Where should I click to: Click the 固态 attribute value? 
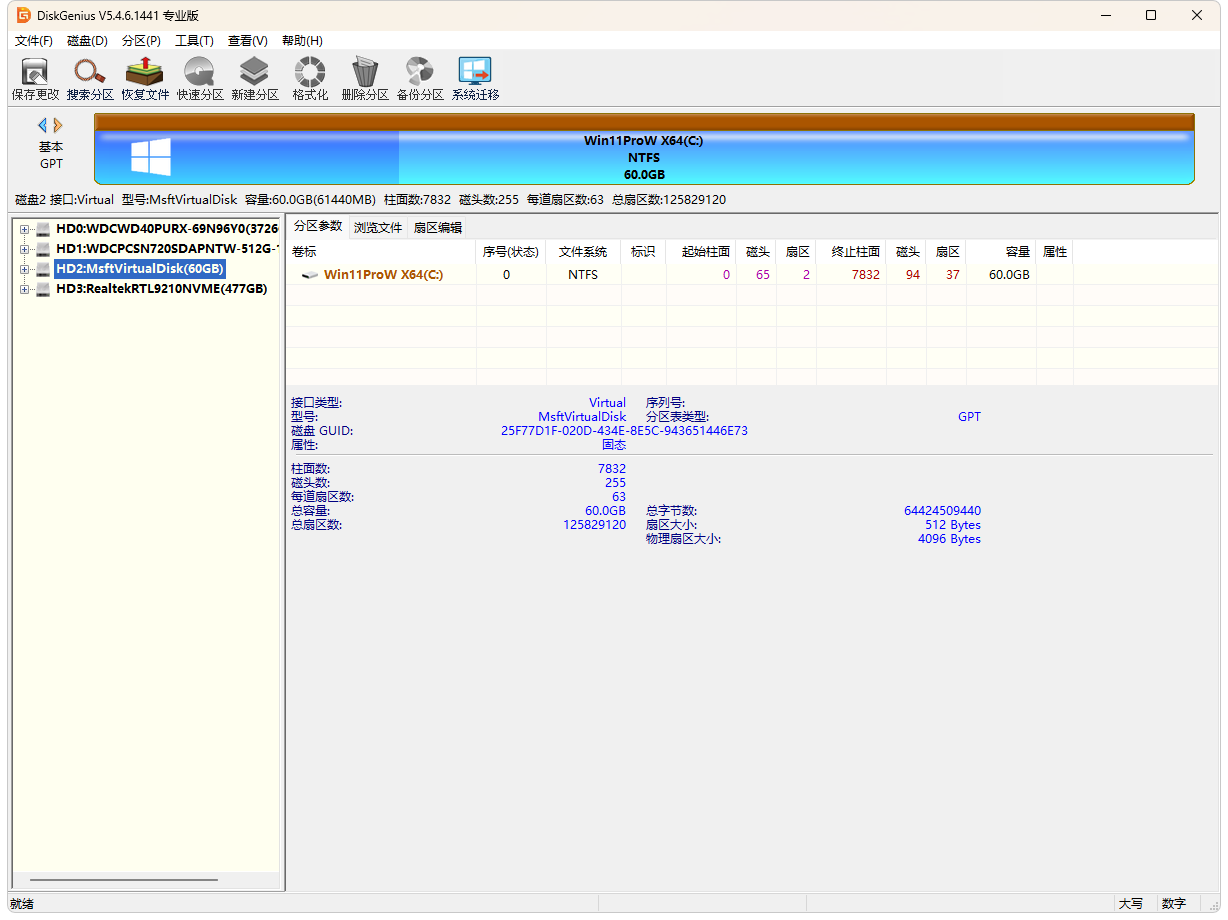[614, 445]
